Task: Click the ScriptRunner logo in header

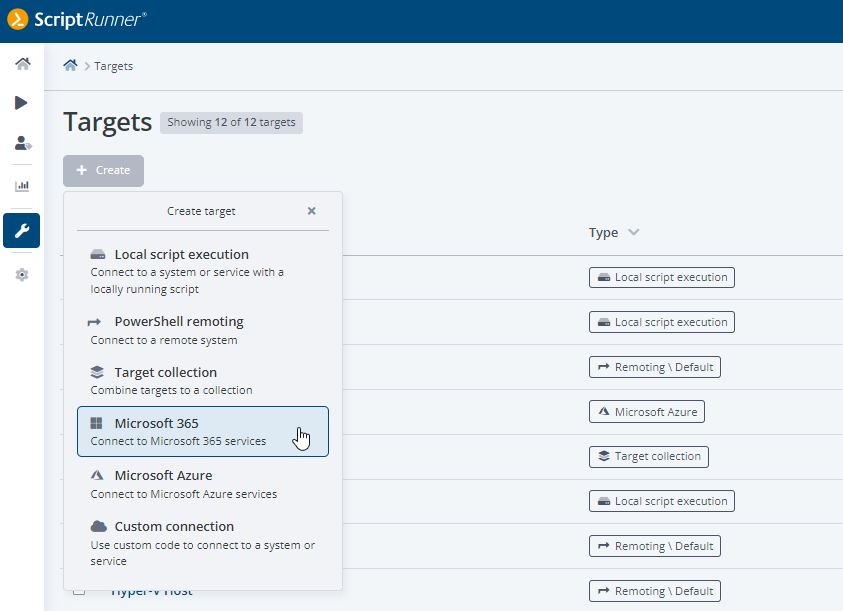Action: click(78, 20)
